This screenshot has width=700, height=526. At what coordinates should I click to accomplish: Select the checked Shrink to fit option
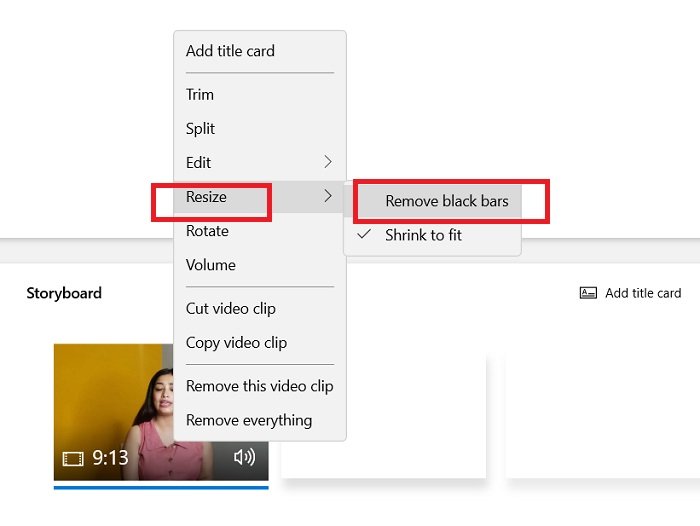432,235
